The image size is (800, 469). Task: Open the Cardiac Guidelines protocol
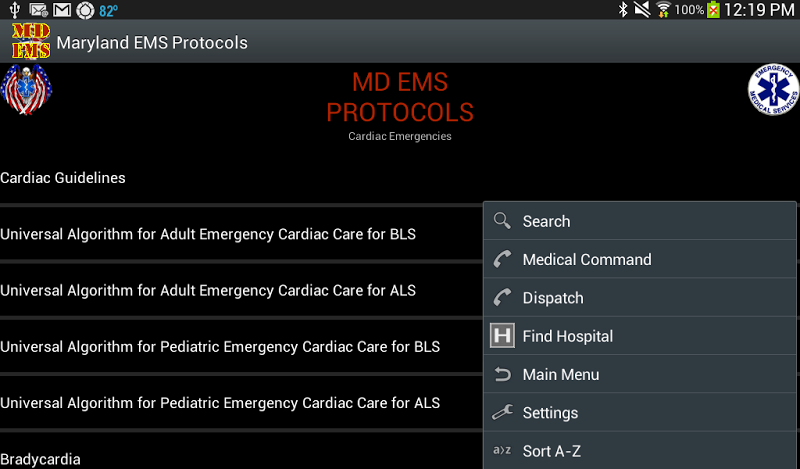tap(63, 178)
